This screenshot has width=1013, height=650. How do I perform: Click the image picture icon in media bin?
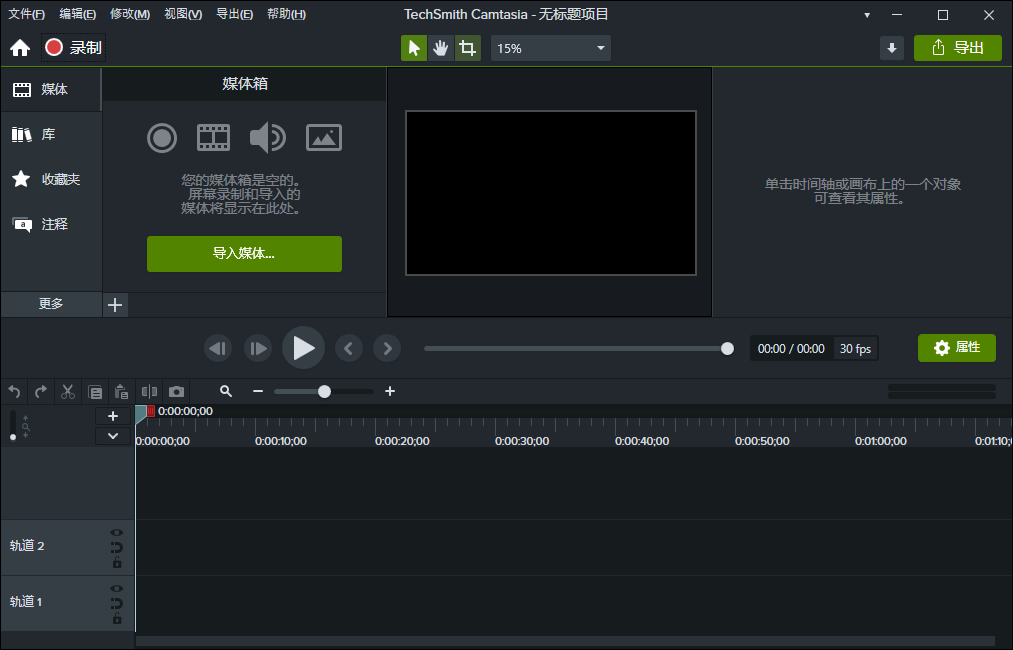324,138
